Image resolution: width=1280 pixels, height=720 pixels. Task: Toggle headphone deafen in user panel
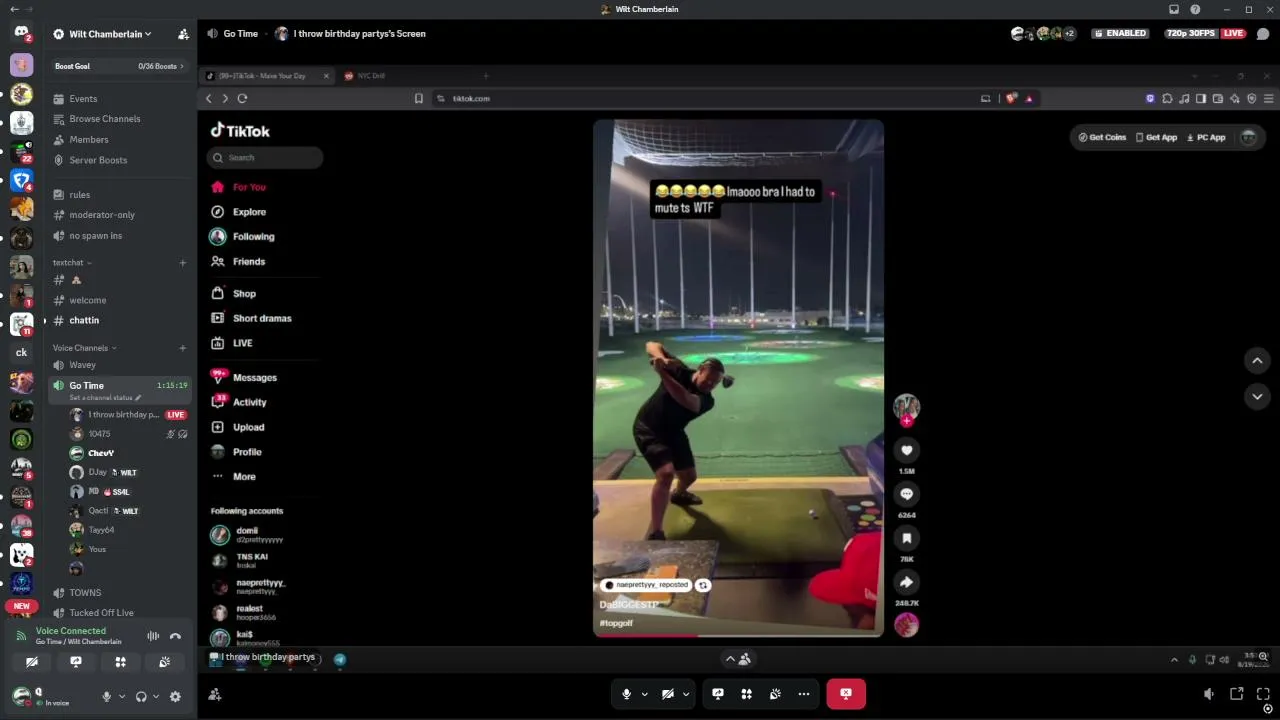[x=141, y=697]
